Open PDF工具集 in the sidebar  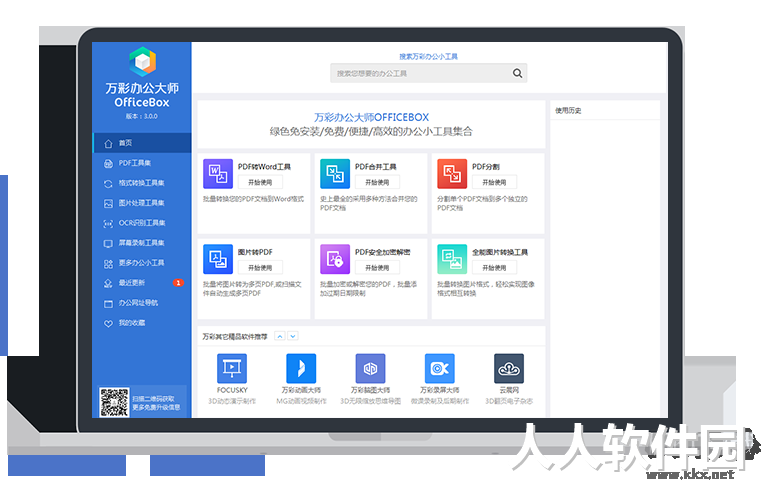coord(142,163)
